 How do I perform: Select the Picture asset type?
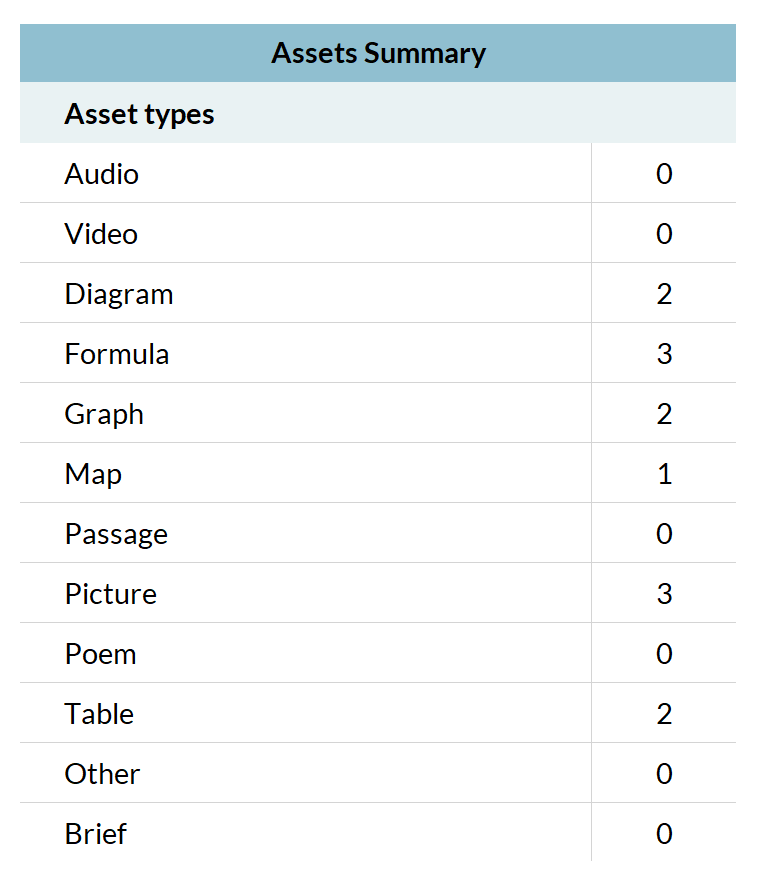coord(110,594)
